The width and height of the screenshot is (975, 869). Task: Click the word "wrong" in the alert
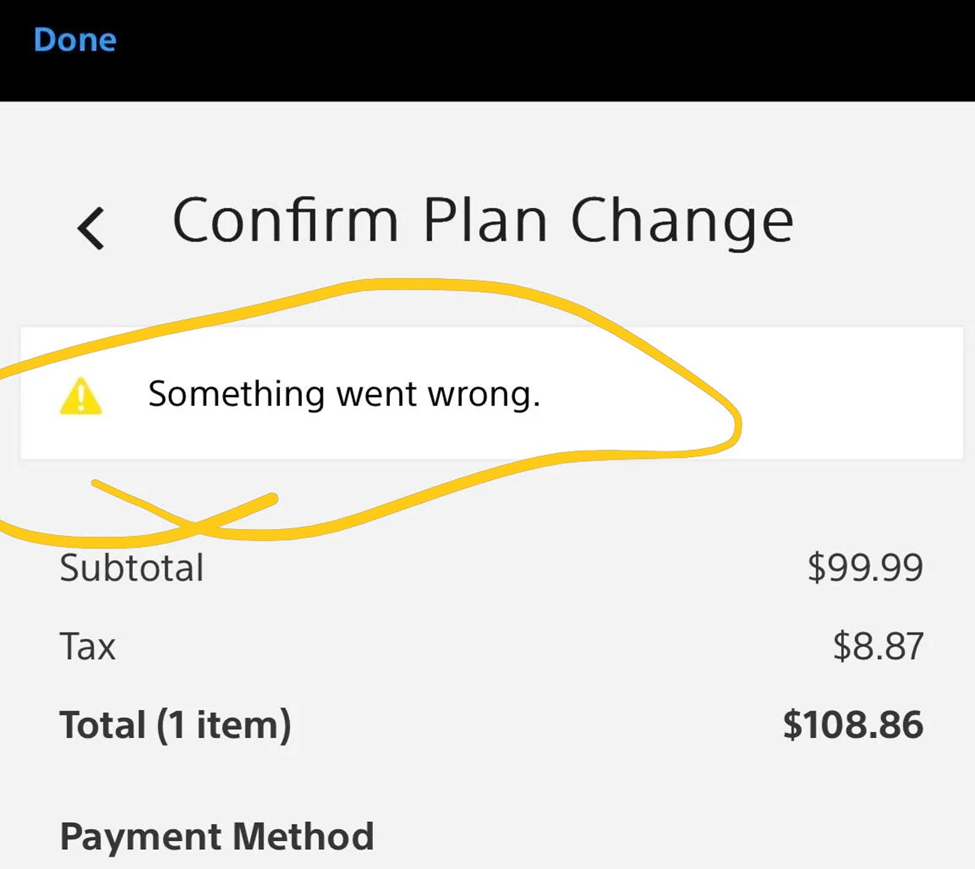coord(484,396)
